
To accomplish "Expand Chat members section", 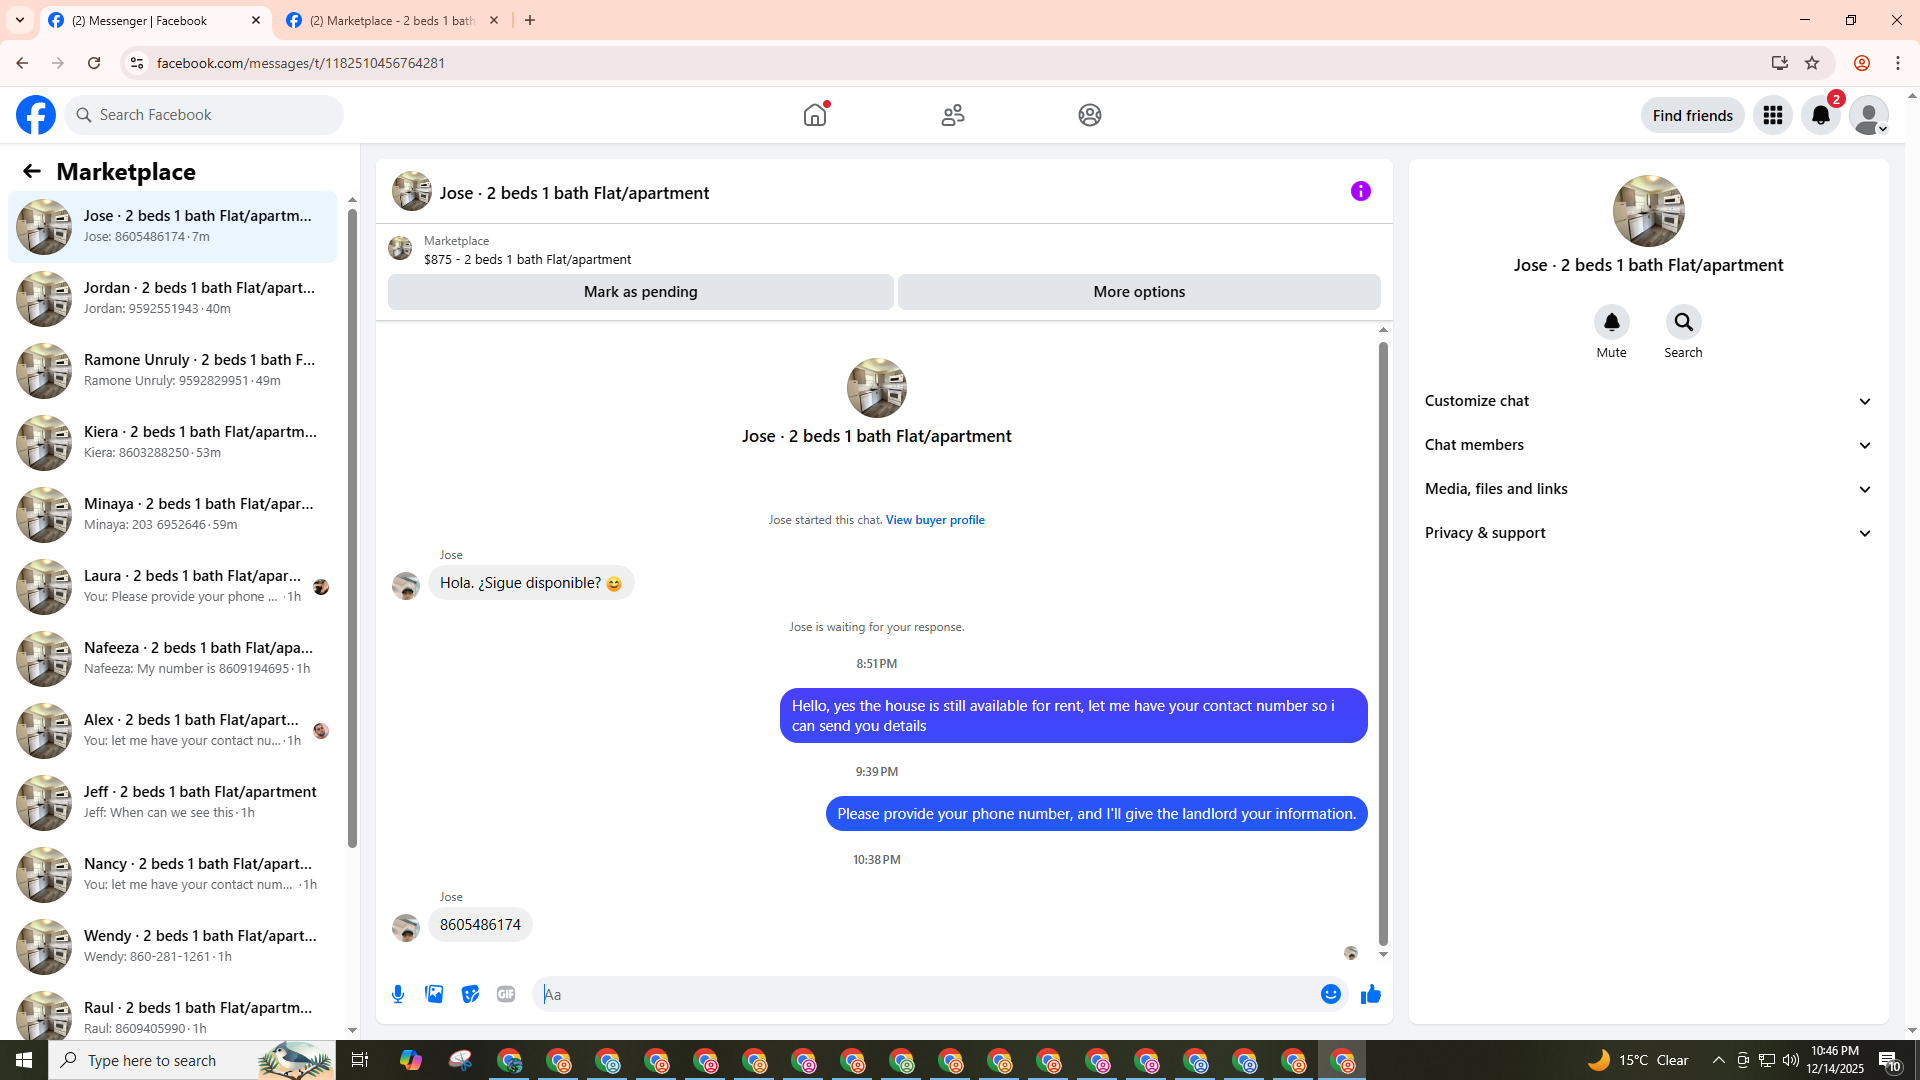I will [1648, 445].
